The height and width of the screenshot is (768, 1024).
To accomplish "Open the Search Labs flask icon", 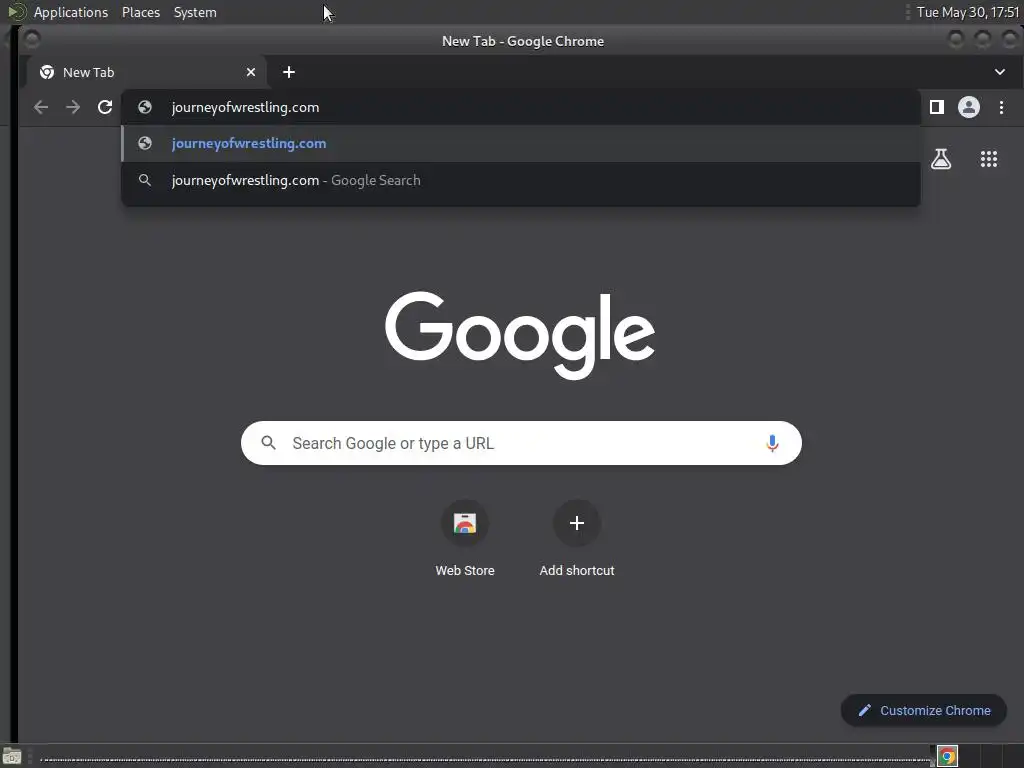I will 941,159.
